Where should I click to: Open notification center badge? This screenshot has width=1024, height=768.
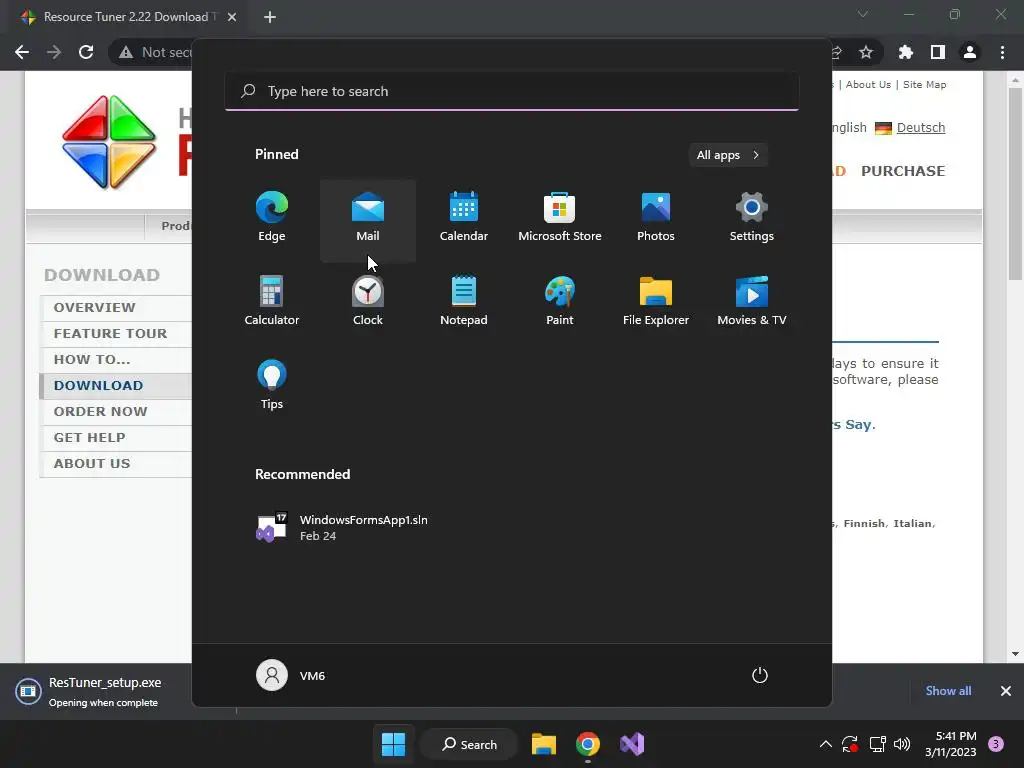pos(996,744)
